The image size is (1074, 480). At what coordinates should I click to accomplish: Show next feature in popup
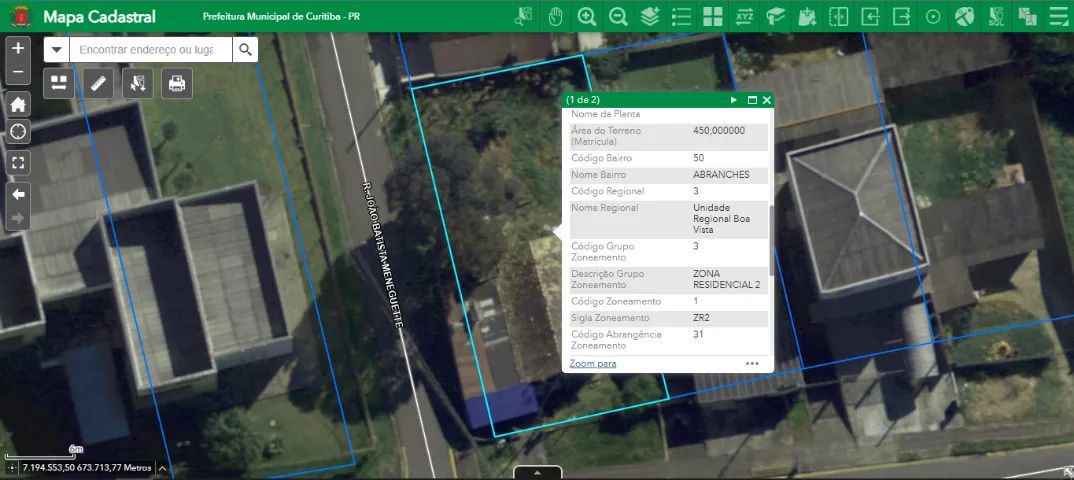[x=734, y=100]
